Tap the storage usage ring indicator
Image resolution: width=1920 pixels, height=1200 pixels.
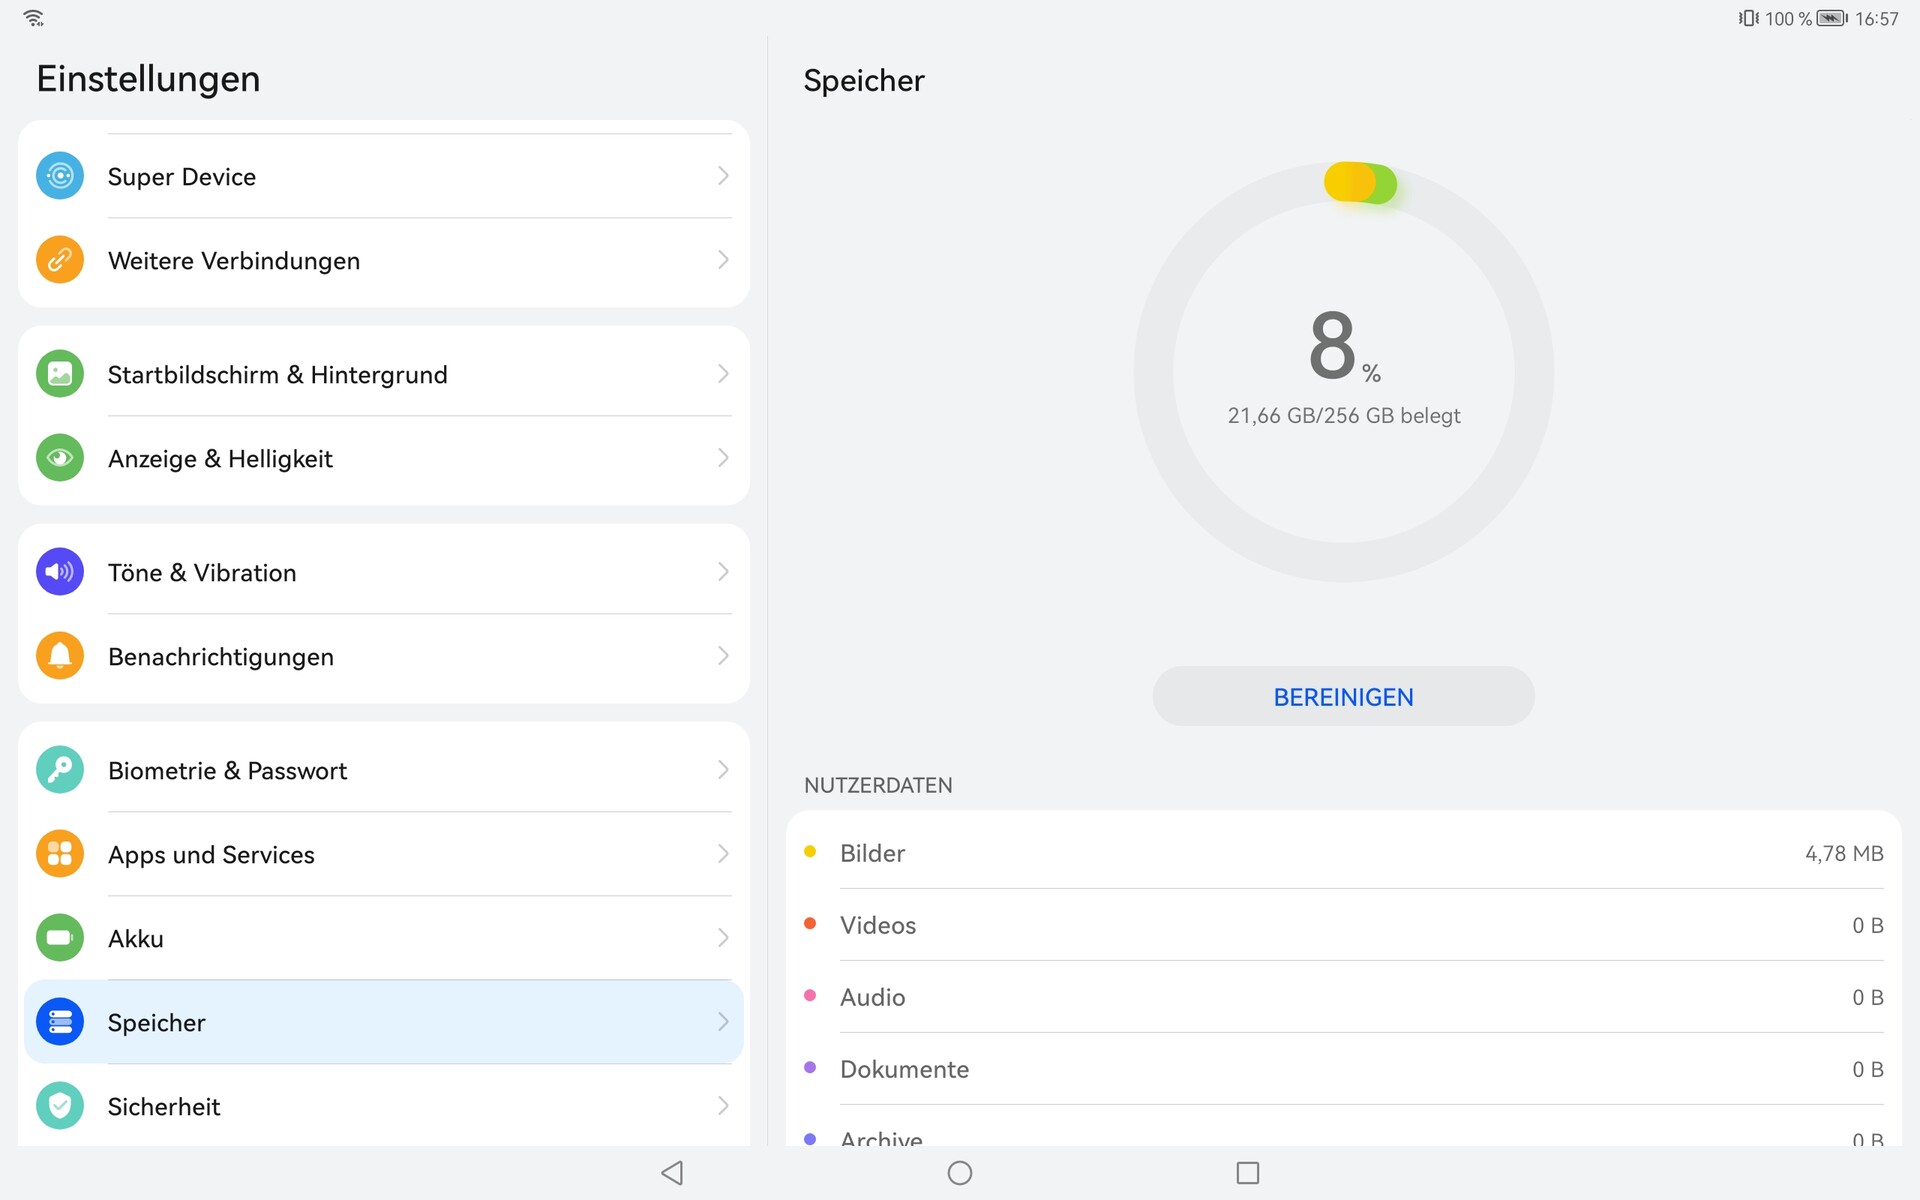pyautogui.click(x=1343, y=372)
